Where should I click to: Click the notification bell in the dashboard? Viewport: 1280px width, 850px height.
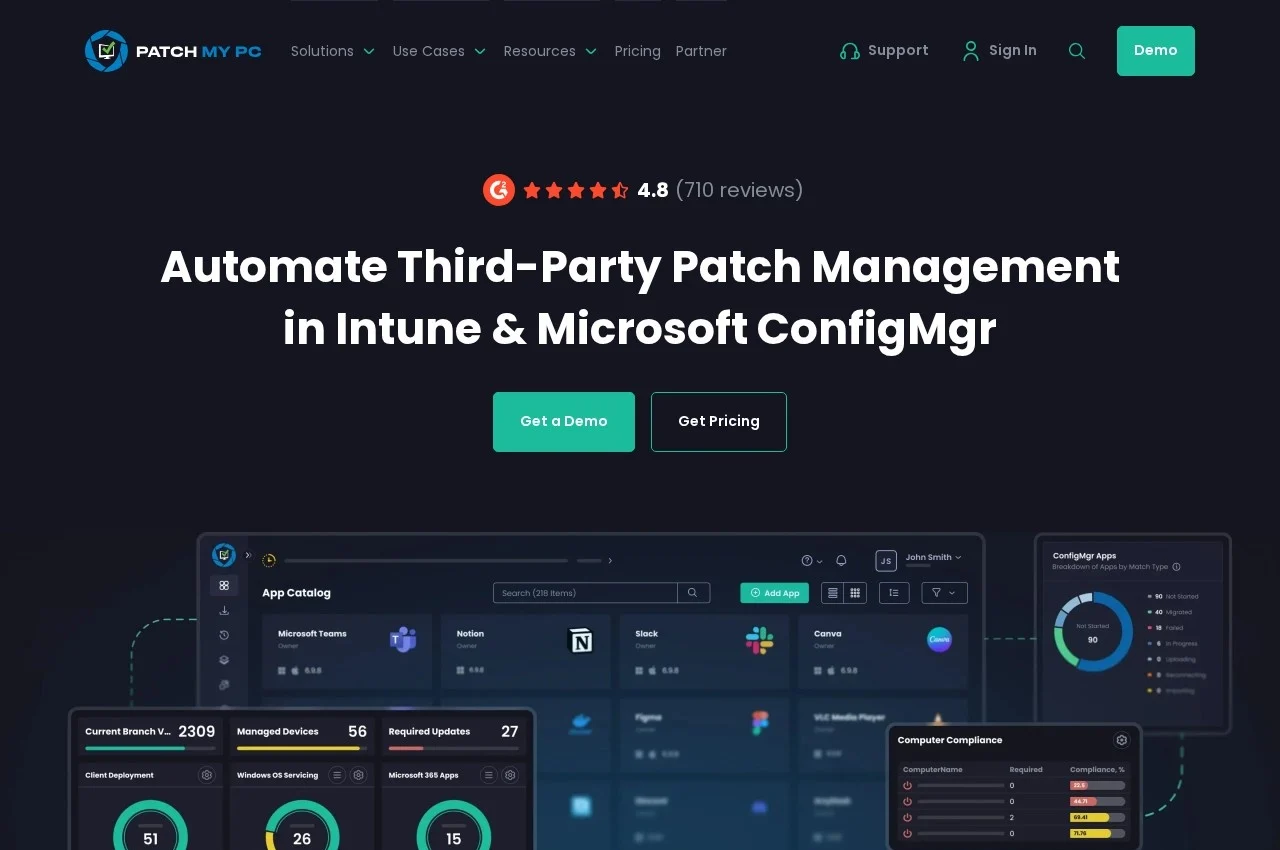click(x=841, y=560)
